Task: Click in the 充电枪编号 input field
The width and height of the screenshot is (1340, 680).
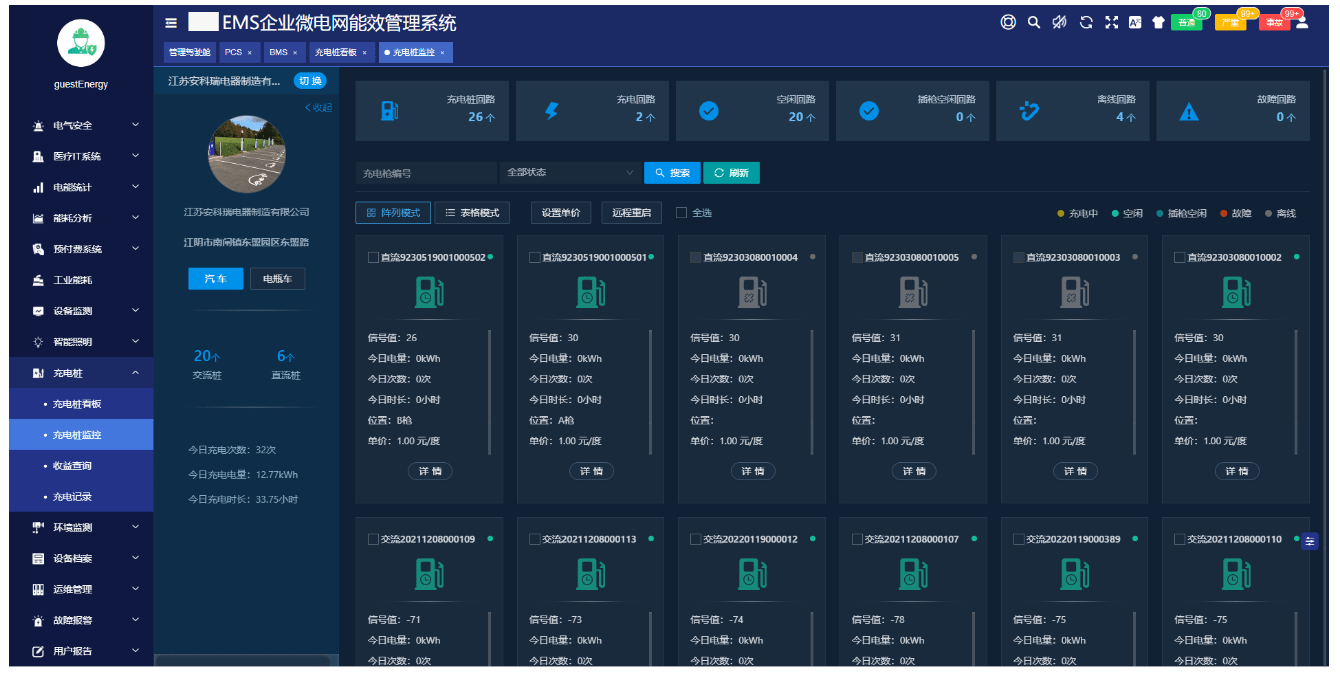Action: pyautogui.click(x=426, y=173)
